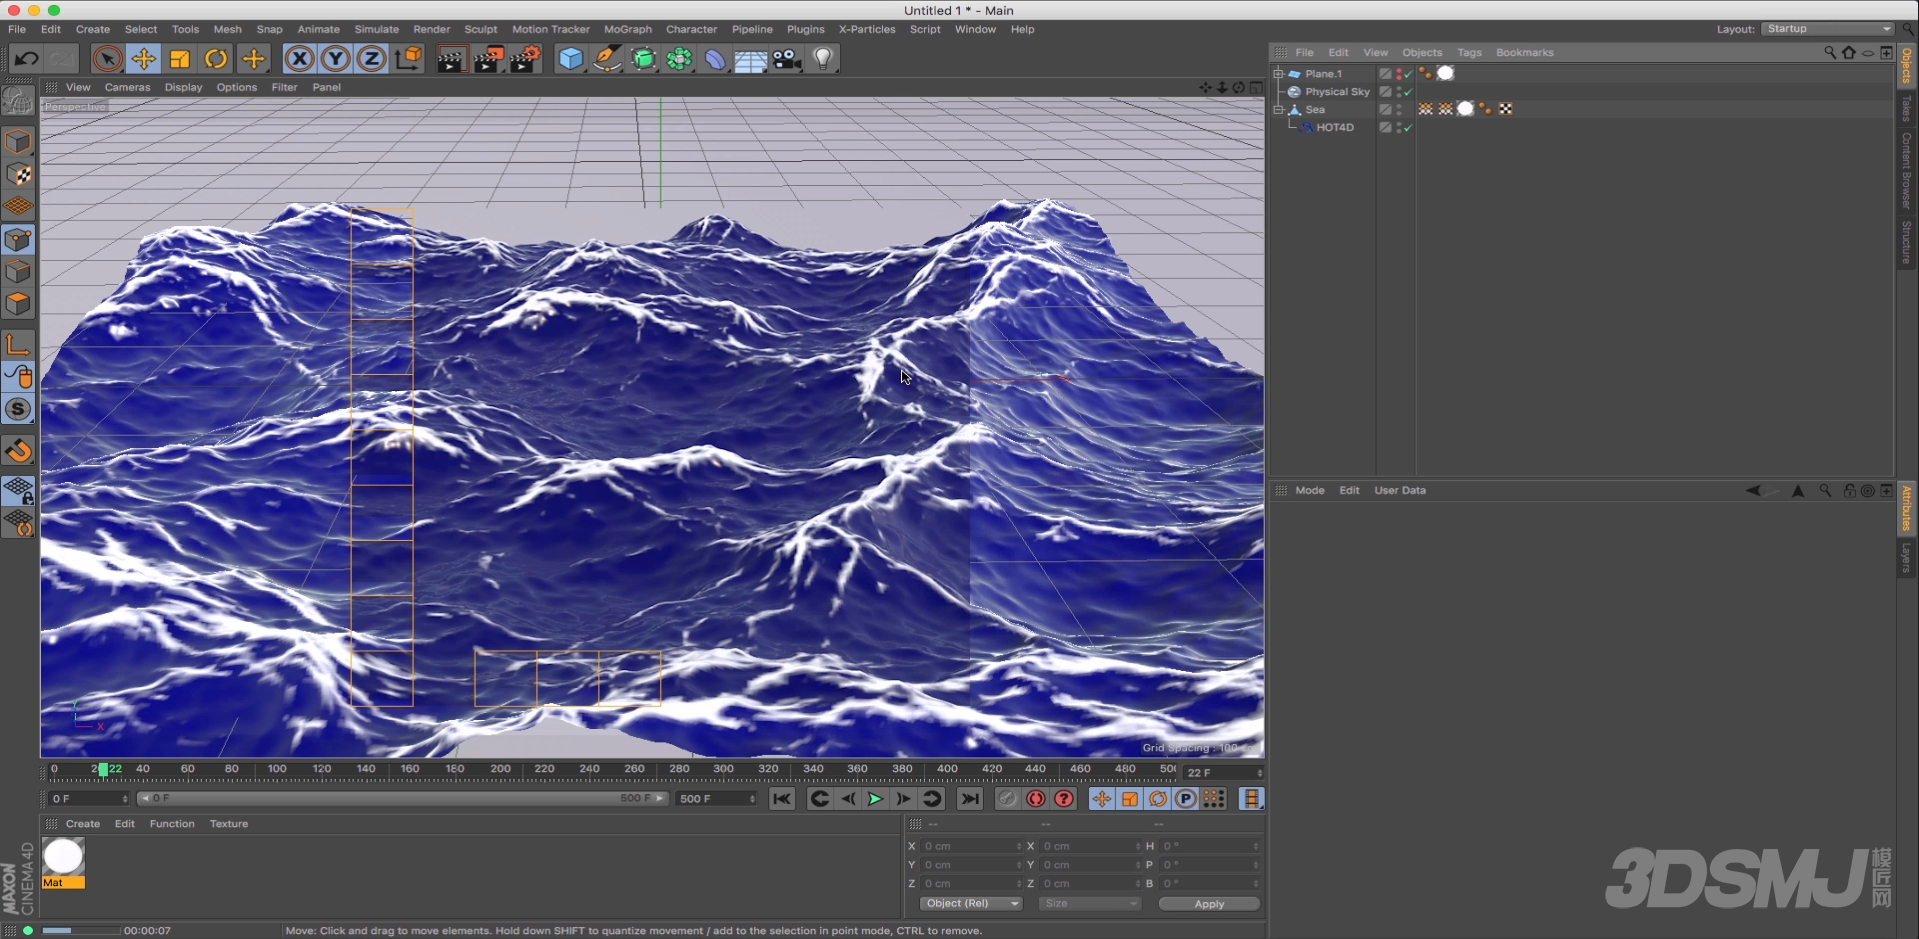Image resolution: width=1919 pixels, height=939 pixels.
Task: Toggle rotation keyframe recording
Action: coord(1157,798)
